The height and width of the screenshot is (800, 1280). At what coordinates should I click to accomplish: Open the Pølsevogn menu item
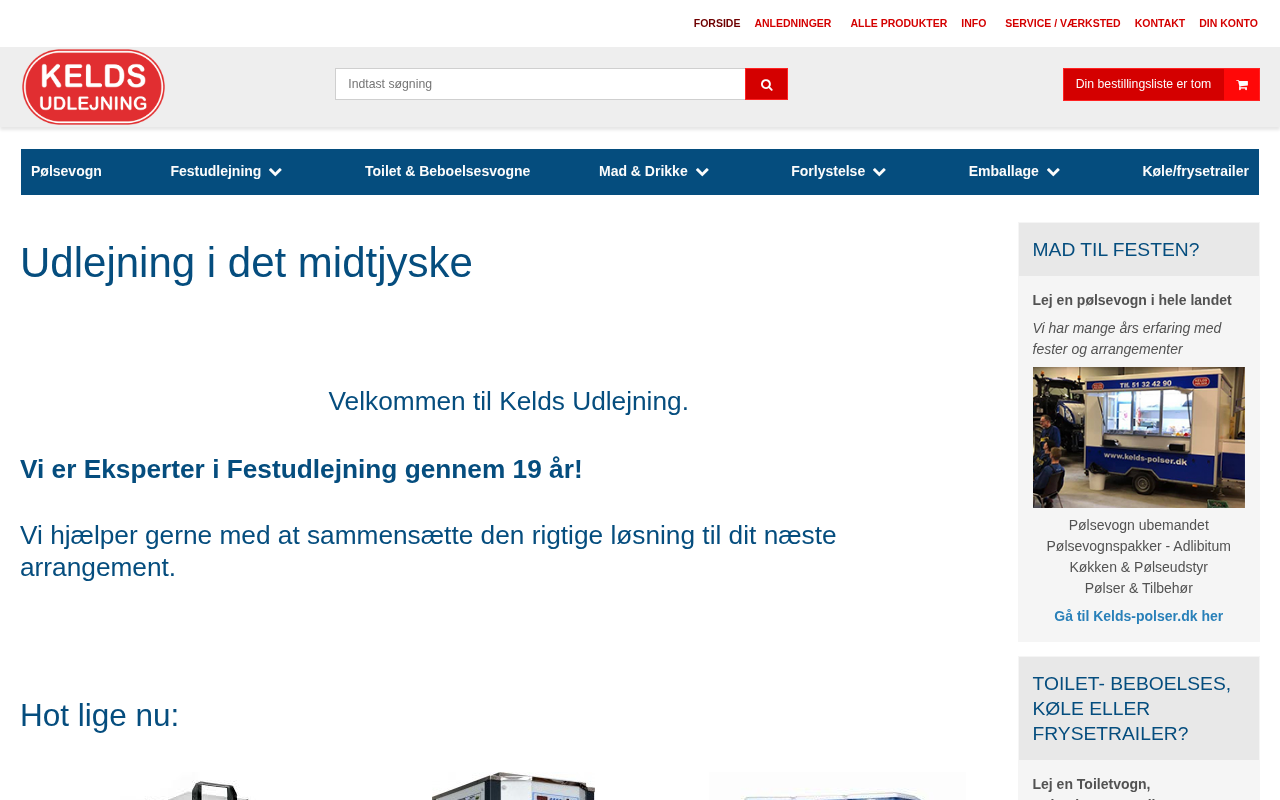click(x=66, y=171)
